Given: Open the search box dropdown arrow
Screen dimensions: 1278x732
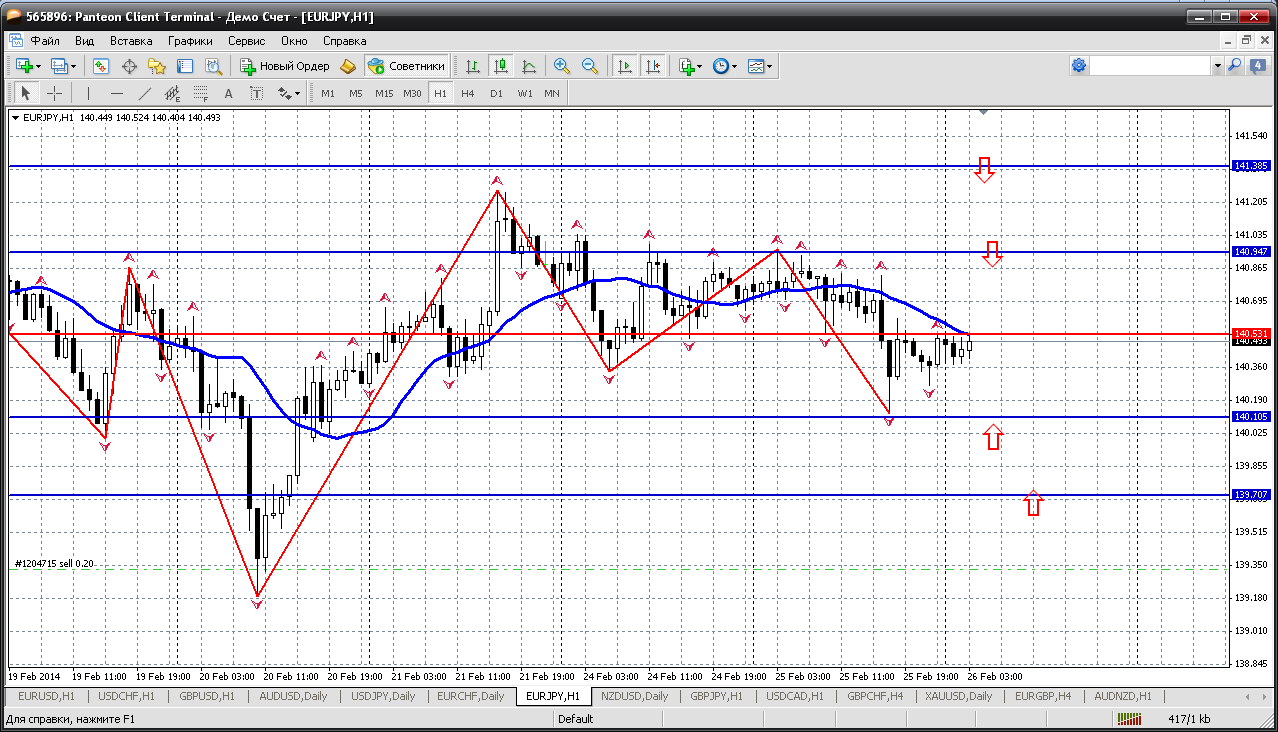Looking at the screenshot, I should coord(1217,65).
